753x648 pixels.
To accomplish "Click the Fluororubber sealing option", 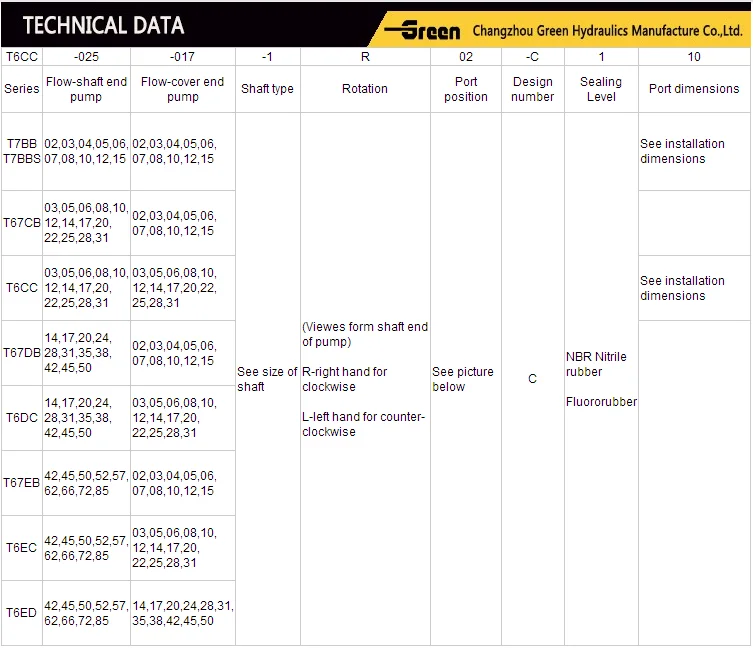I will (601, 402).
